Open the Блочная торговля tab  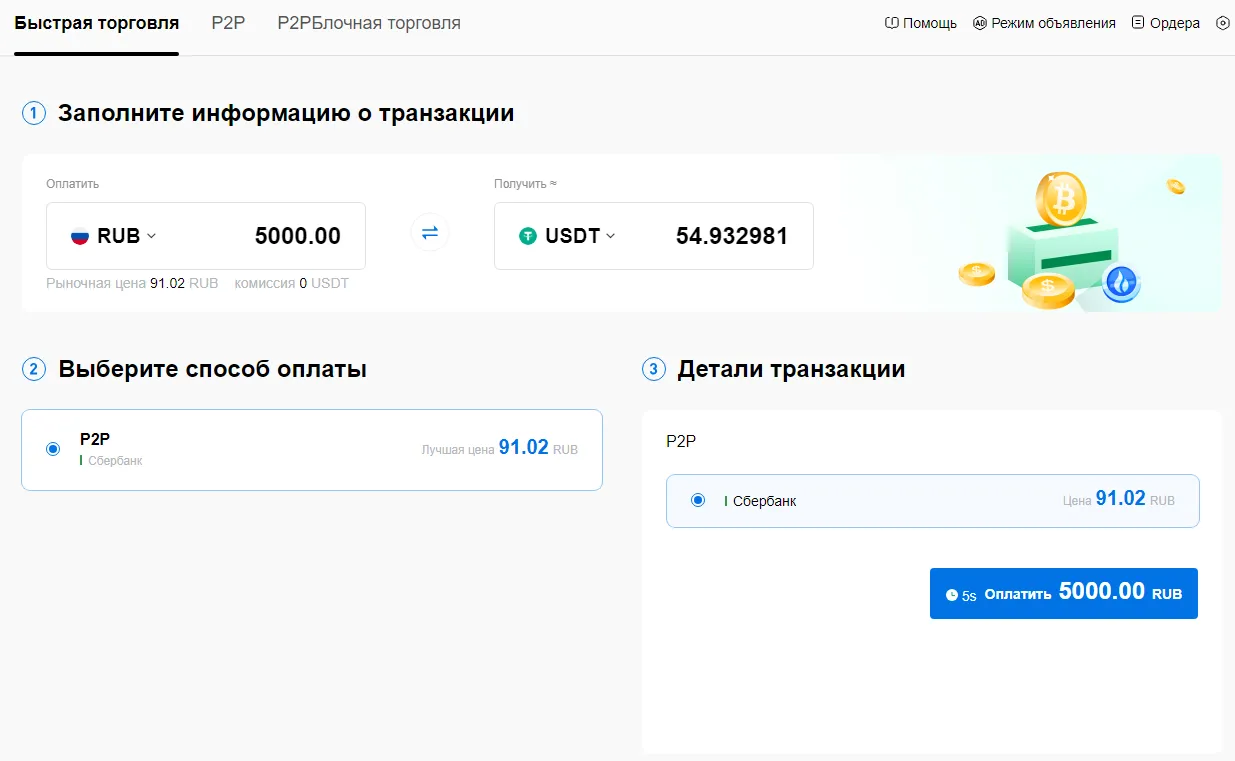(367, 22)
